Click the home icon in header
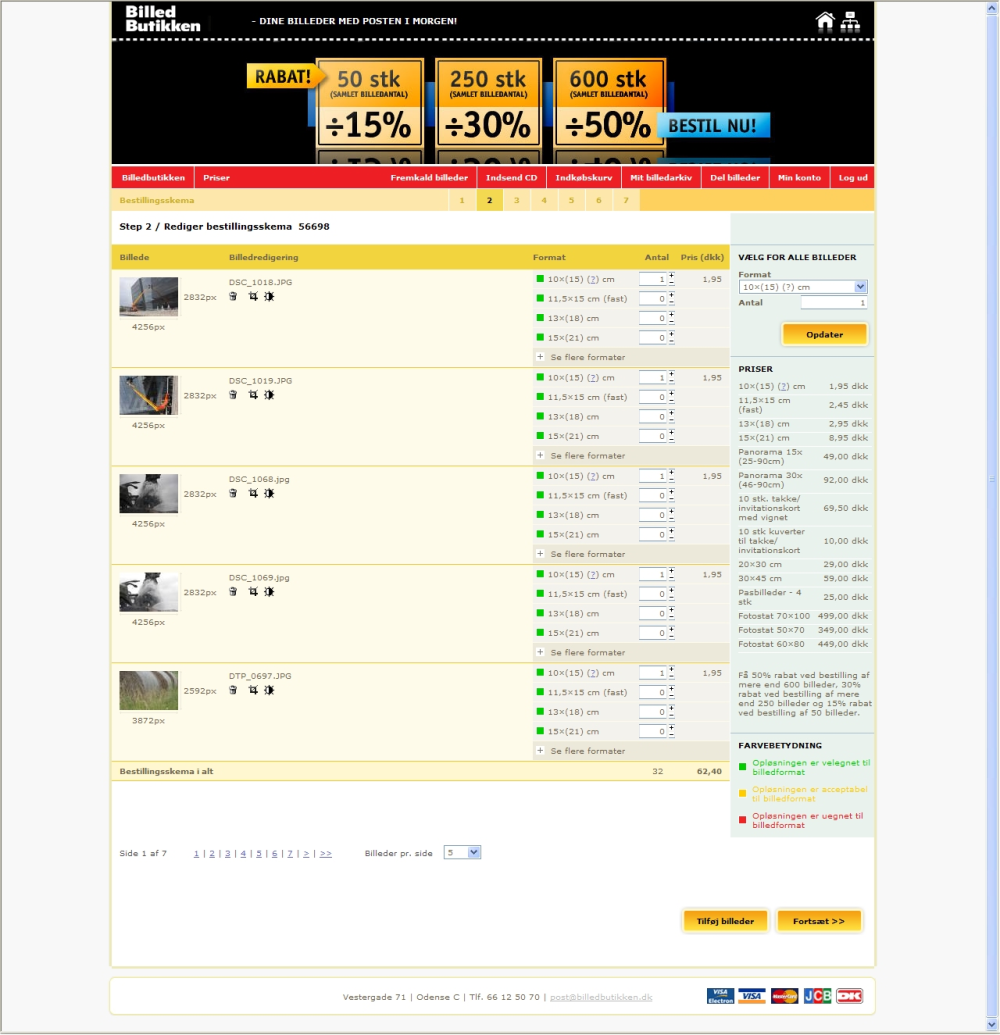This screenshot has width=1000, height=1035. 824,21
